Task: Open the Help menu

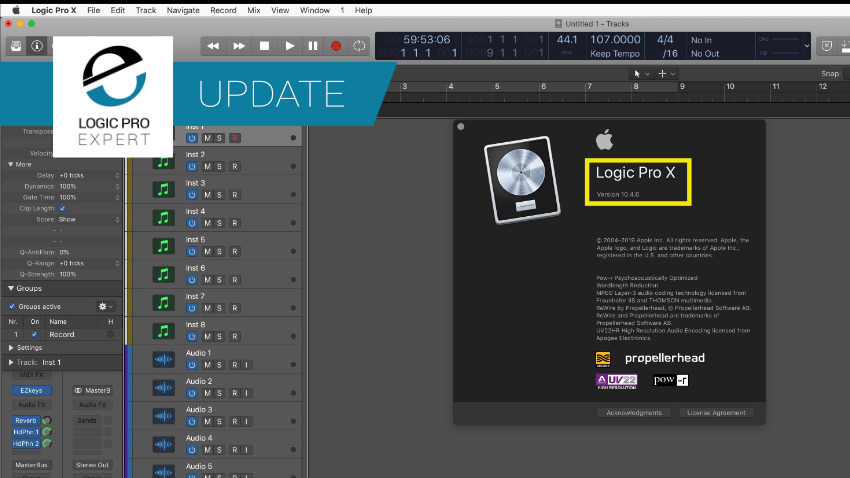Action: (x=363, y=10)
